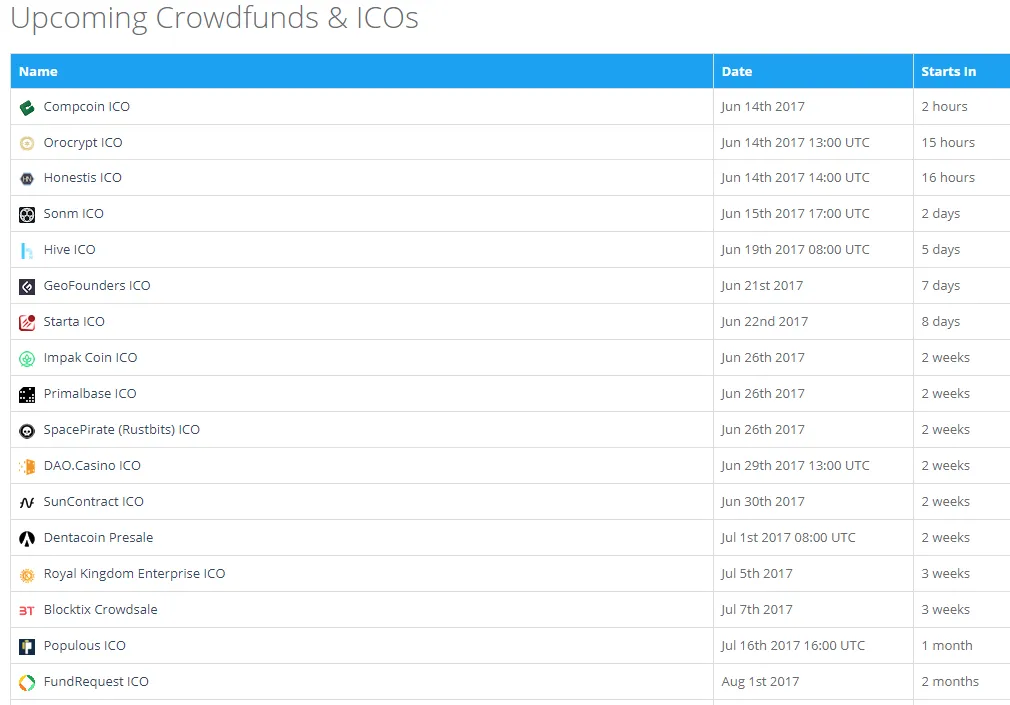The image size is (1010, 705).
Task: Click the Sonm ICO logo icon
Action: tap(27, 215)
